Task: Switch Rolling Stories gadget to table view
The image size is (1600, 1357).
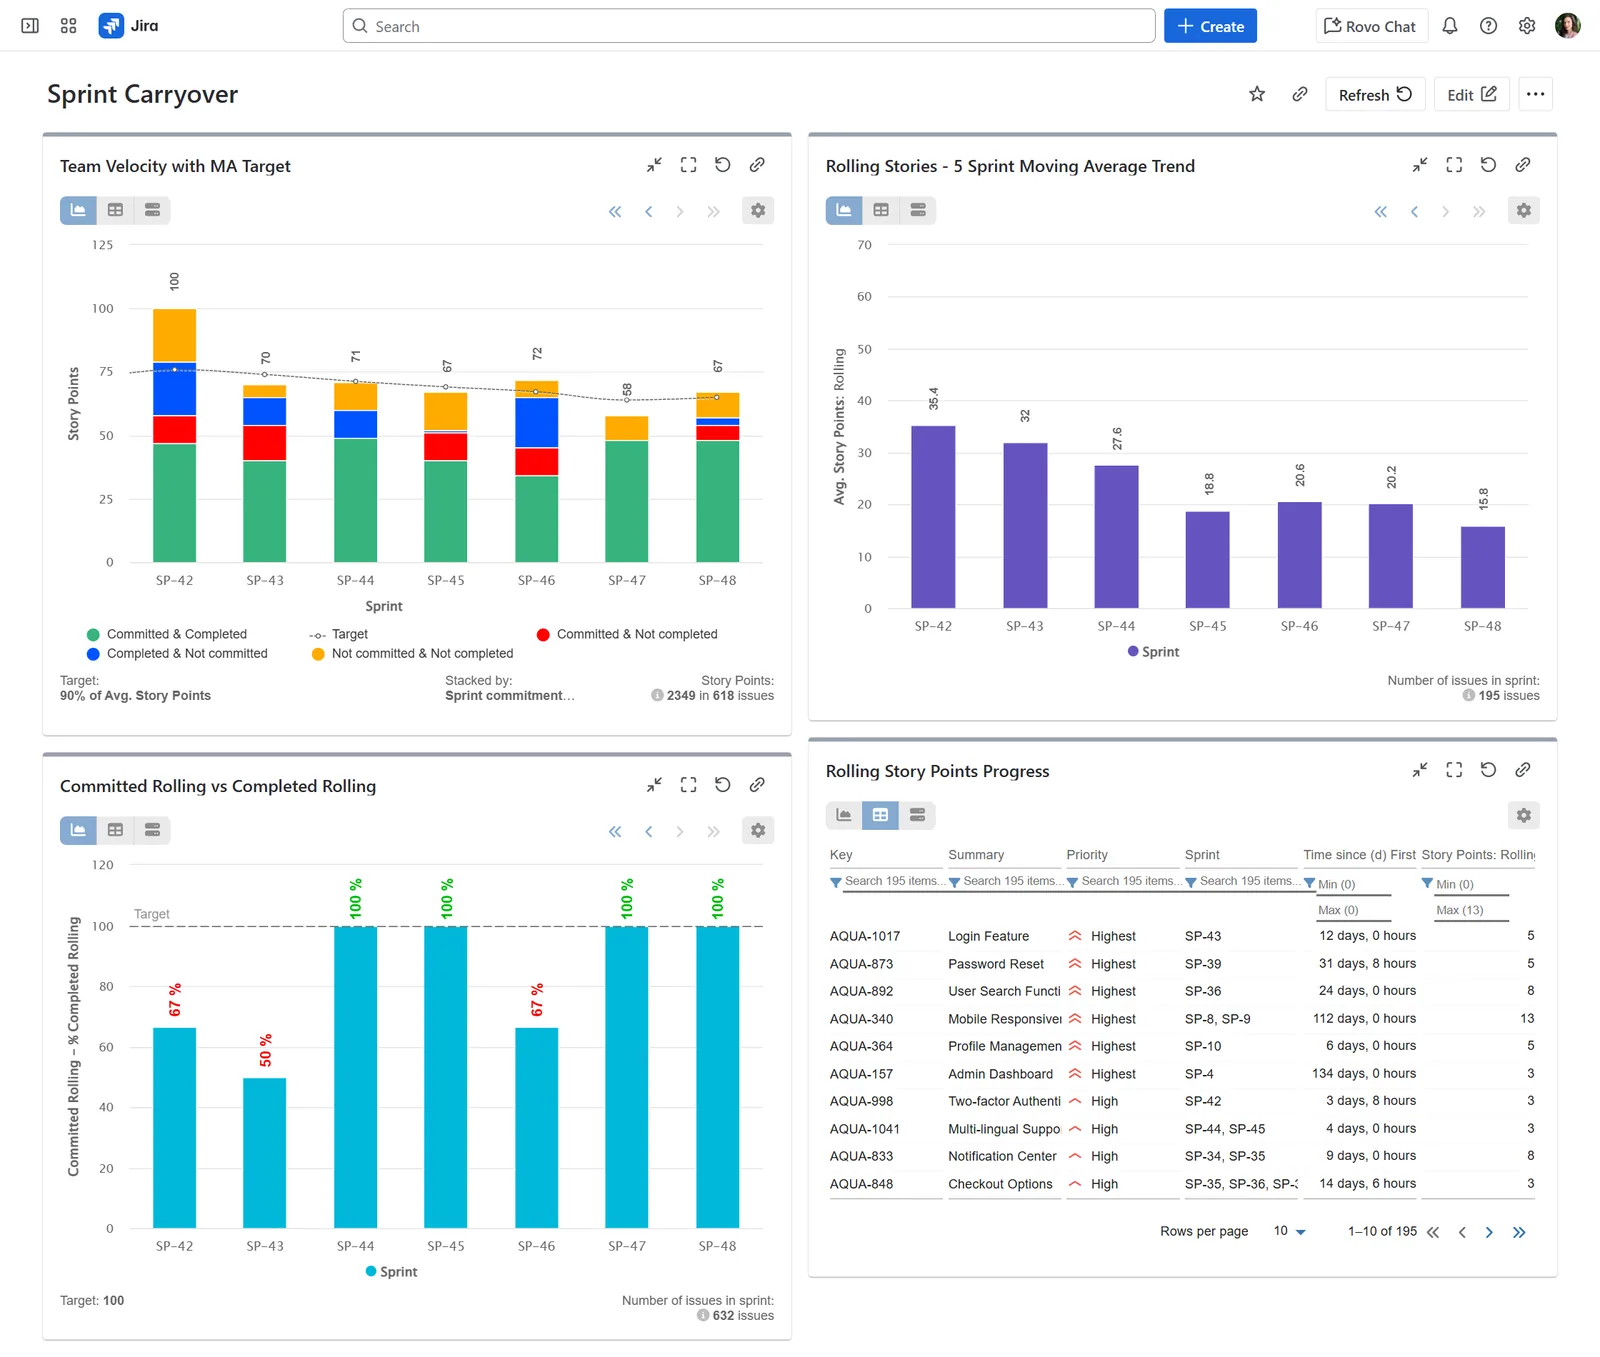Action: click(x=881, y=210)
